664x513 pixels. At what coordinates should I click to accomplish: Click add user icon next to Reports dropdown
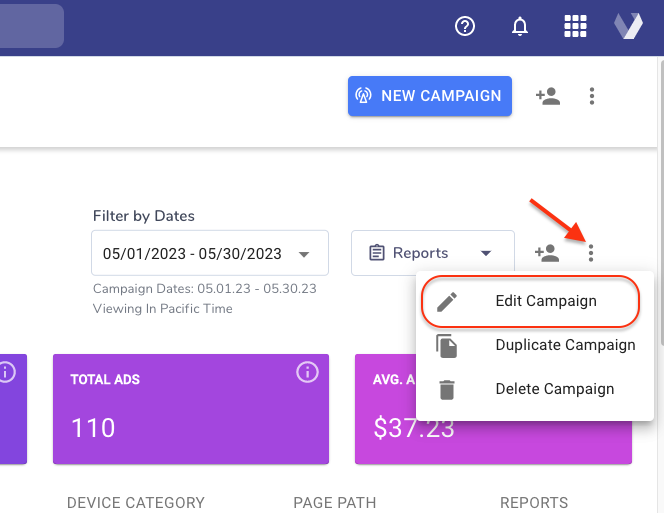(x=547, y=253)
